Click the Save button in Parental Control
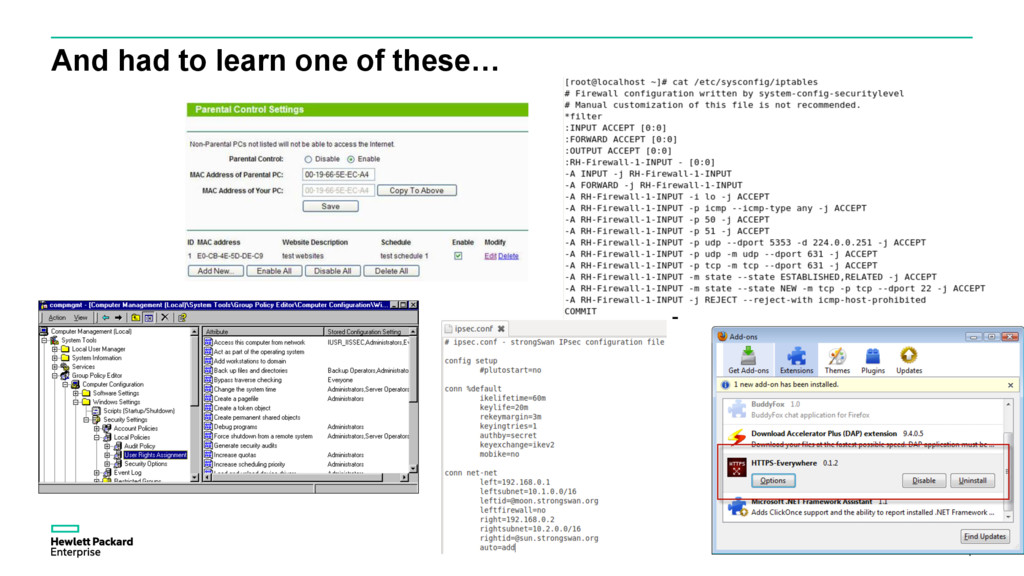The height and width of the screenshot is (576, 1024). 330,206
